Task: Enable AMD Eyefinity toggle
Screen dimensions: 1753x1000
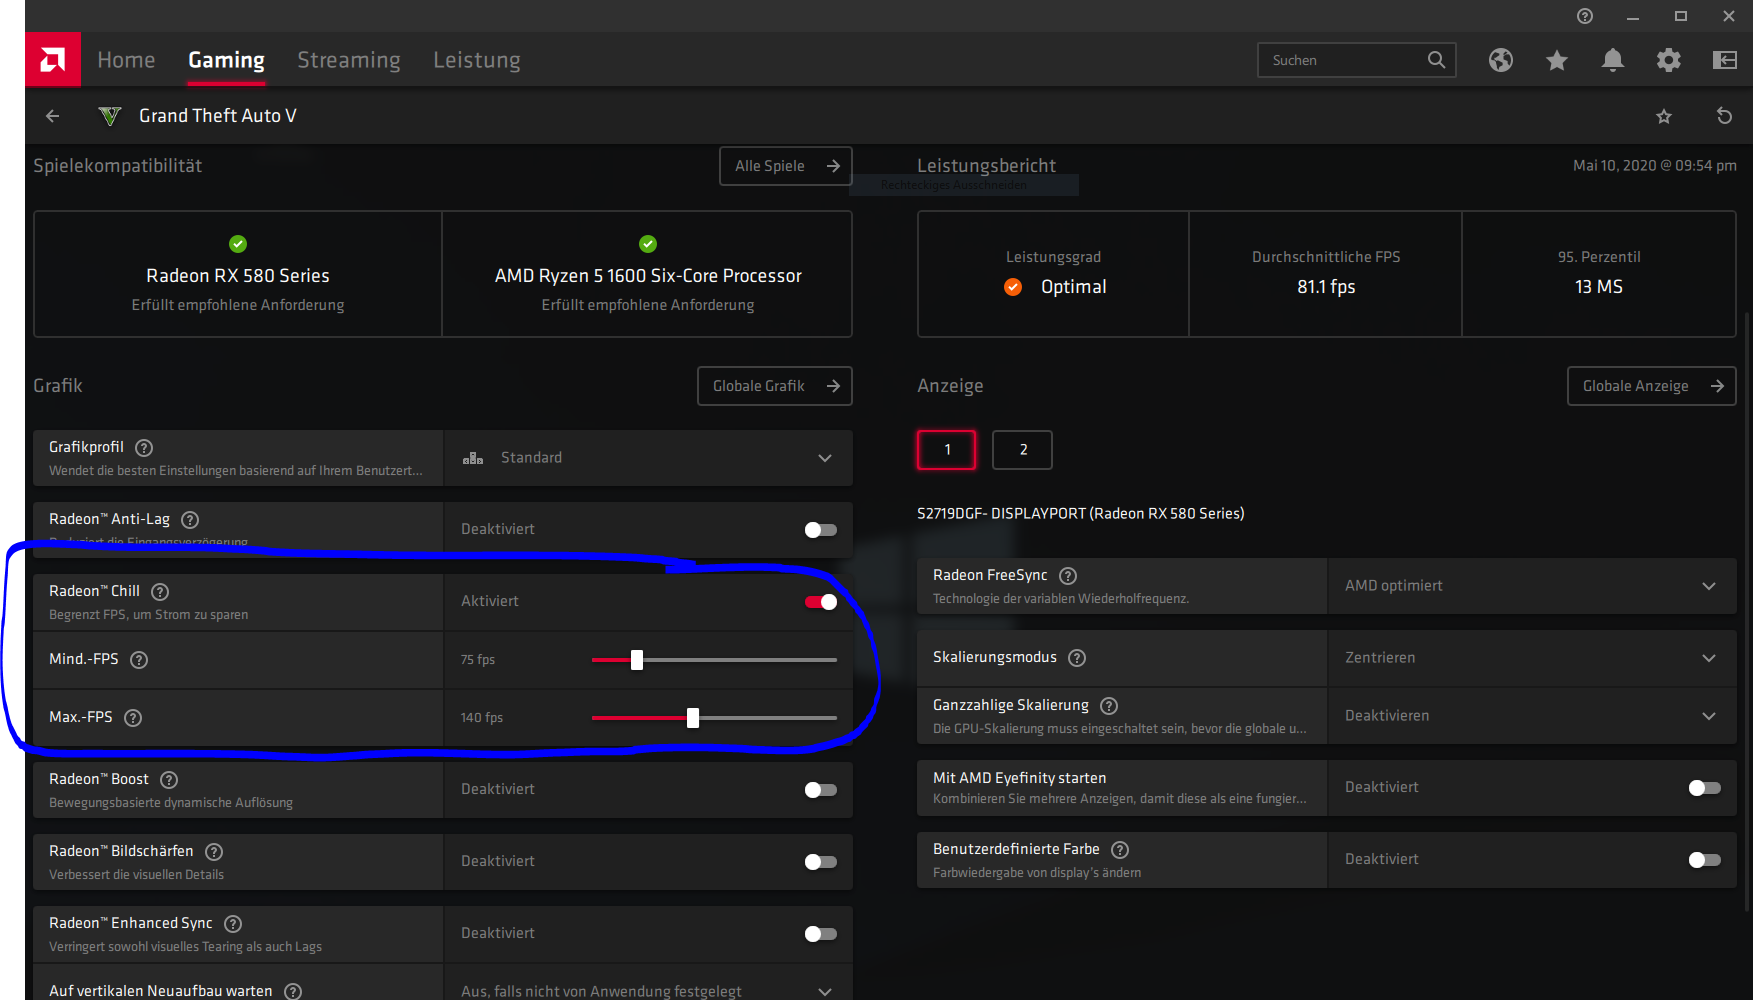Action: tap(1705, 788)
